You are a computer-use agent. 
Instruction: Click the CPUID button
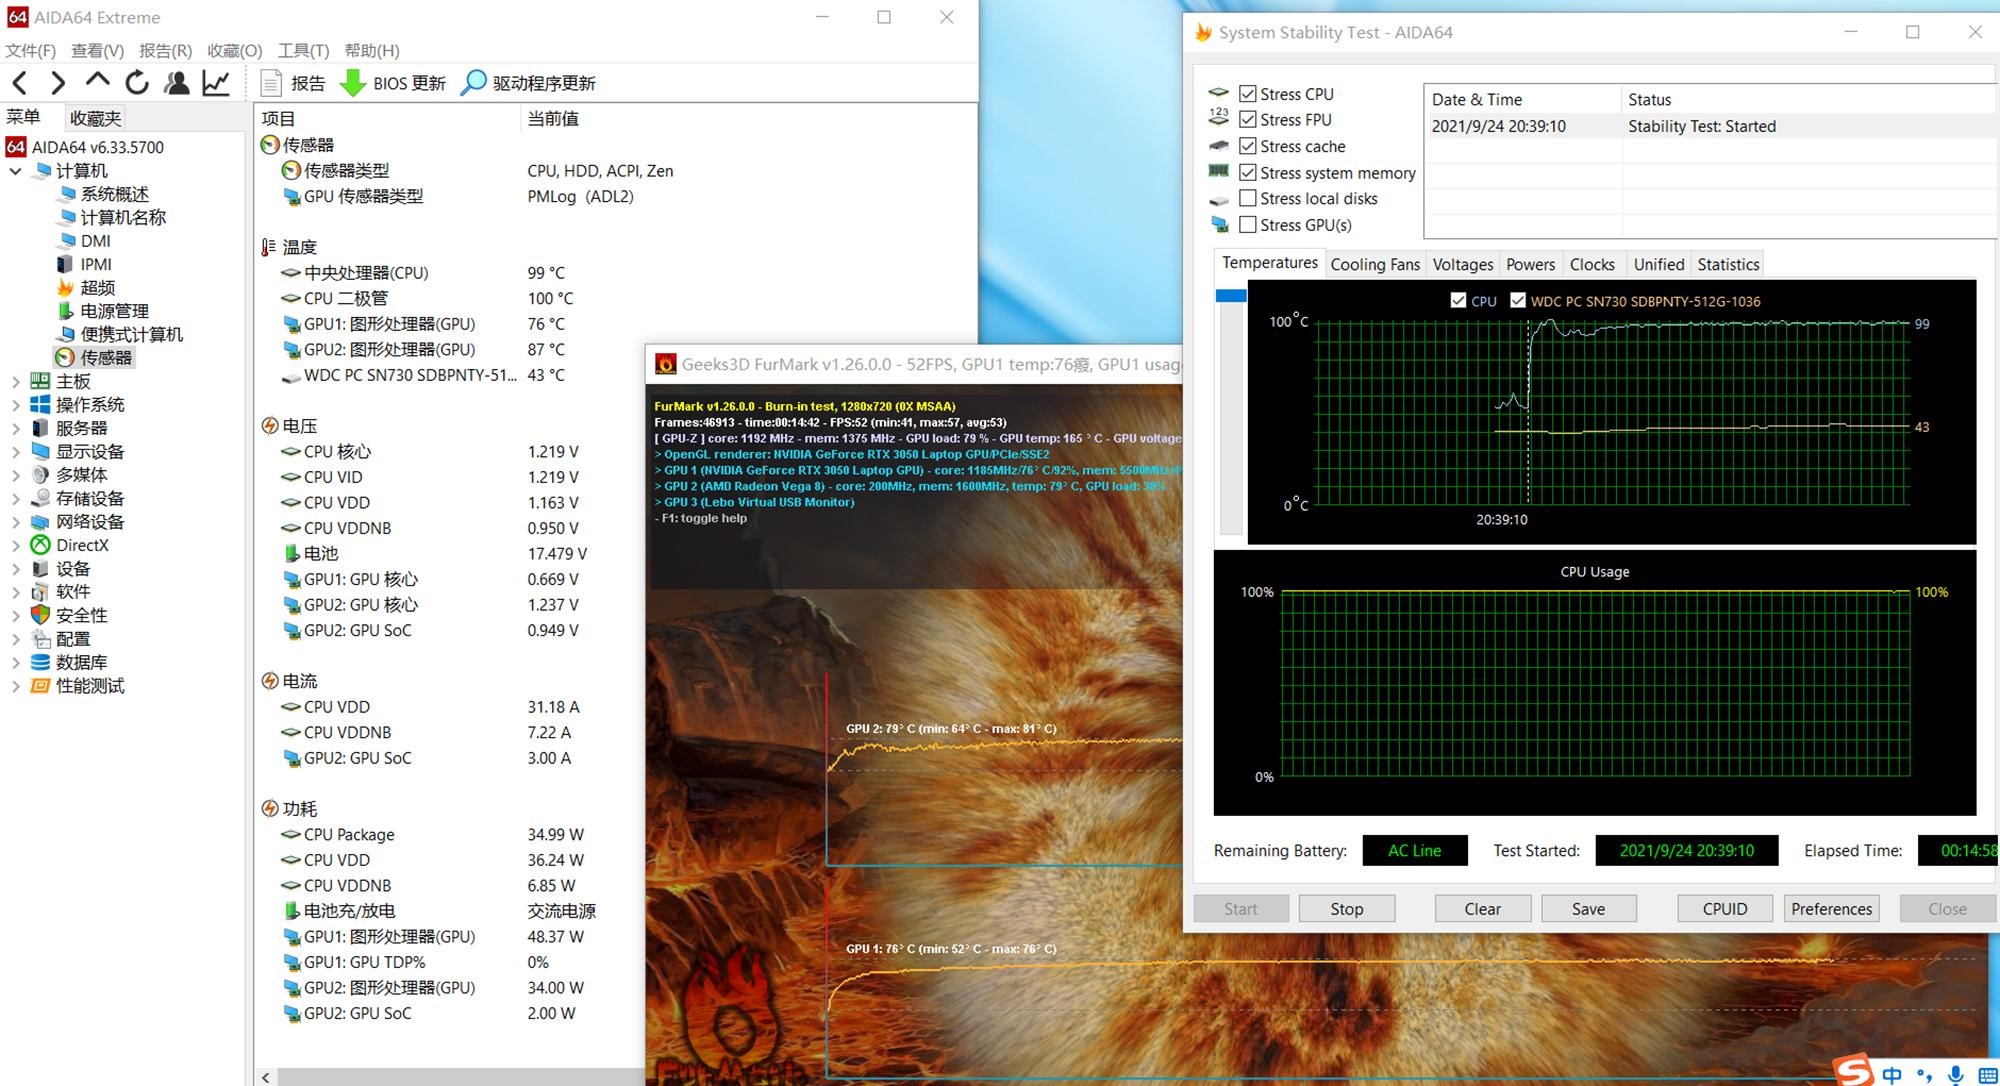click(1724, 908)
